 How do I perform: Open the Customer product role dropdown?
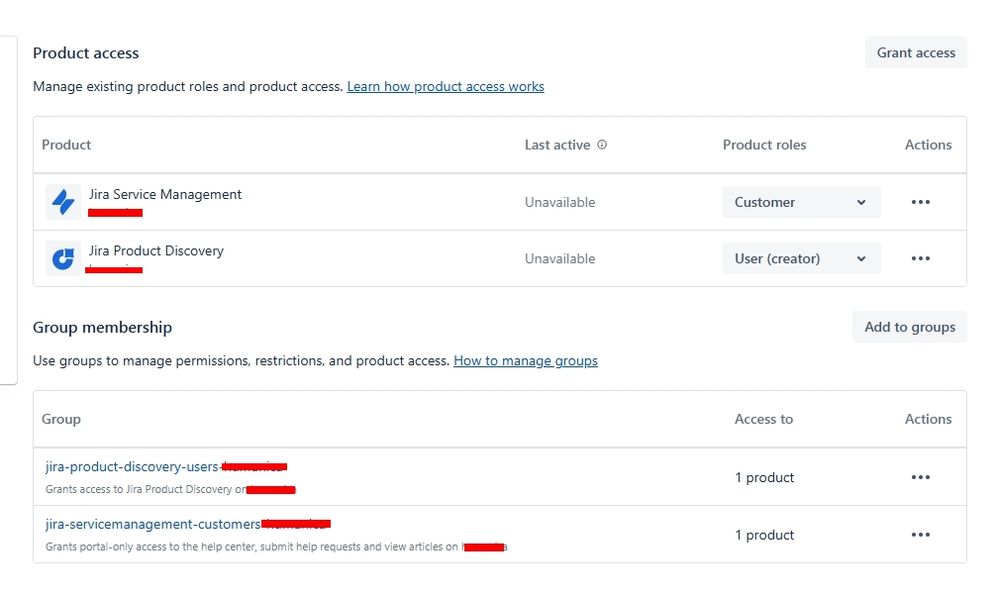(801, 202)
